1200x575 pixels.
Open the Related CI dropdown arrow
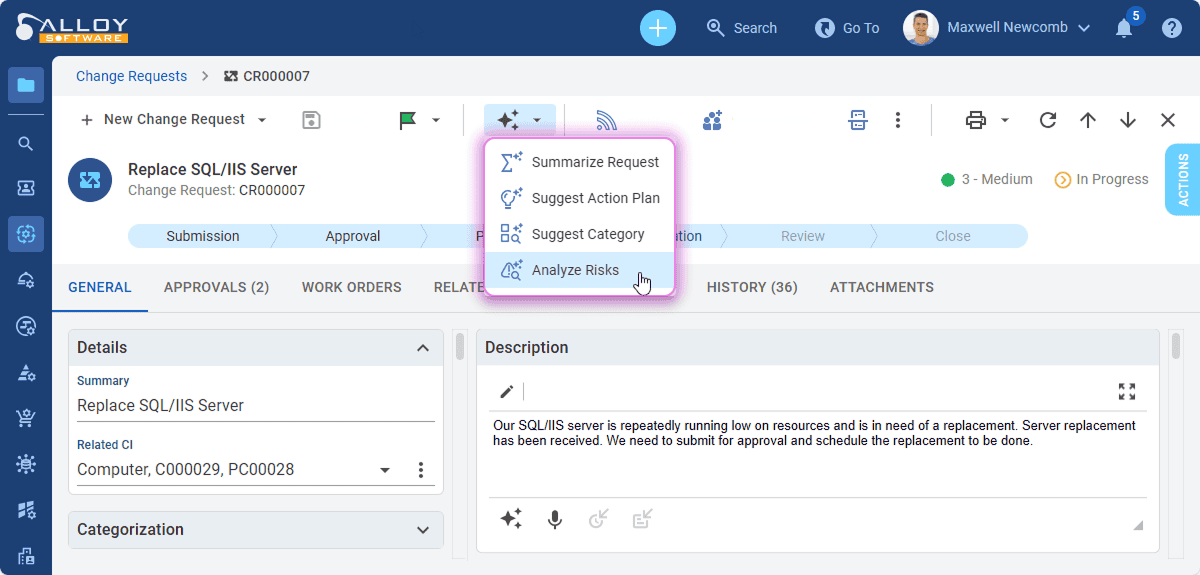(385, 470)
